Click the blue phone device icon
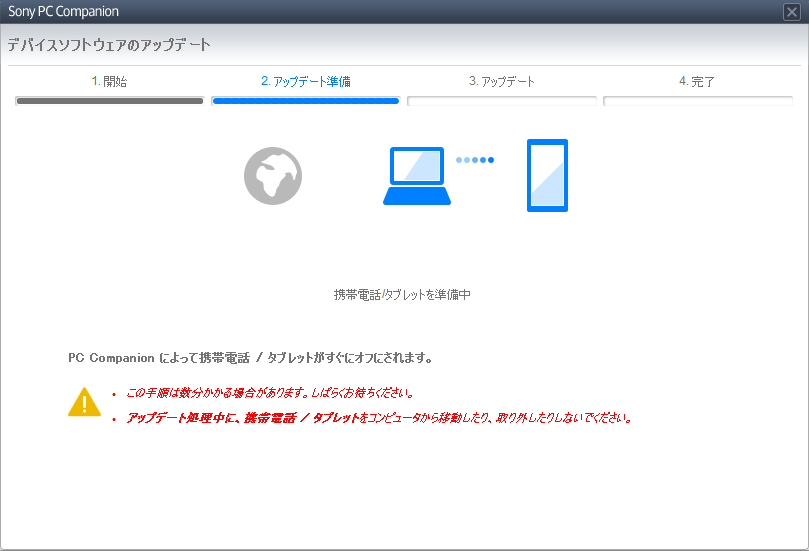The width and height of the screenshot is (809, 551). tap(547, 175)
